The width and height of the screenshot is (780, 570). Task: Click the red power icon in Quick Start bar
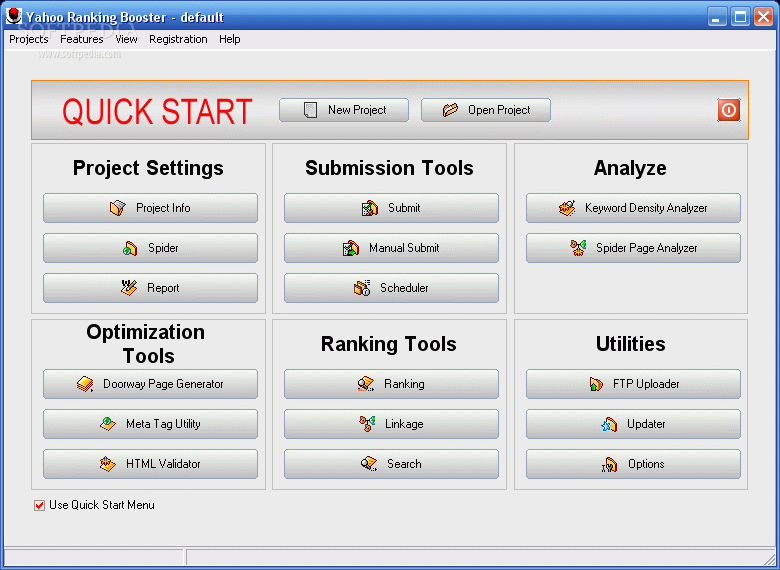[x=728, y=110]
